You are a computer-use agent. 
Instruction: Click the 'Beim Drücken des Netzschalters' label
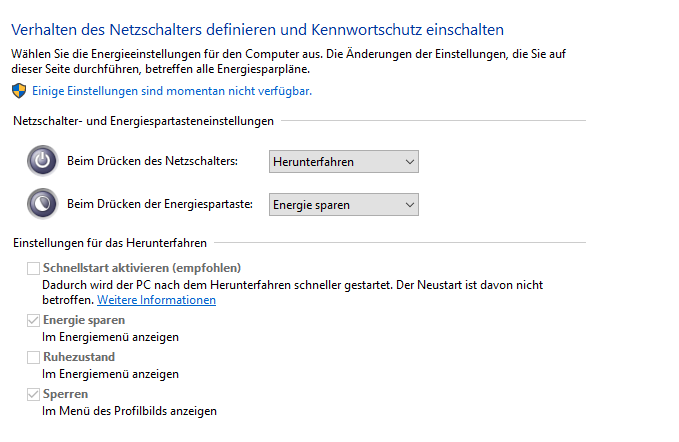[x=152, y=161]
